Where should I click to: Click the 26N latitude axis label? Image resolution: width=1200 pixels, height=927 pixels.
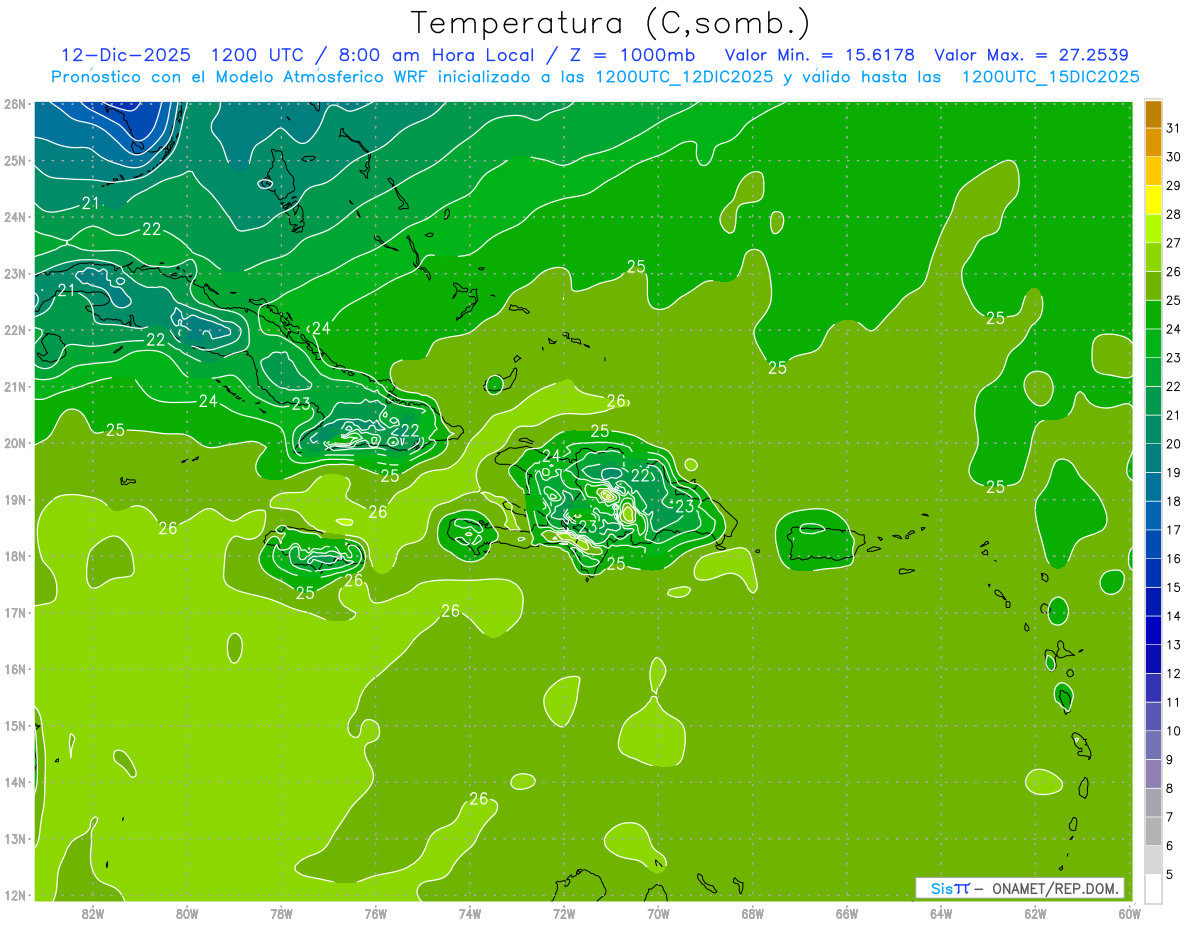[x=14, y=104]
